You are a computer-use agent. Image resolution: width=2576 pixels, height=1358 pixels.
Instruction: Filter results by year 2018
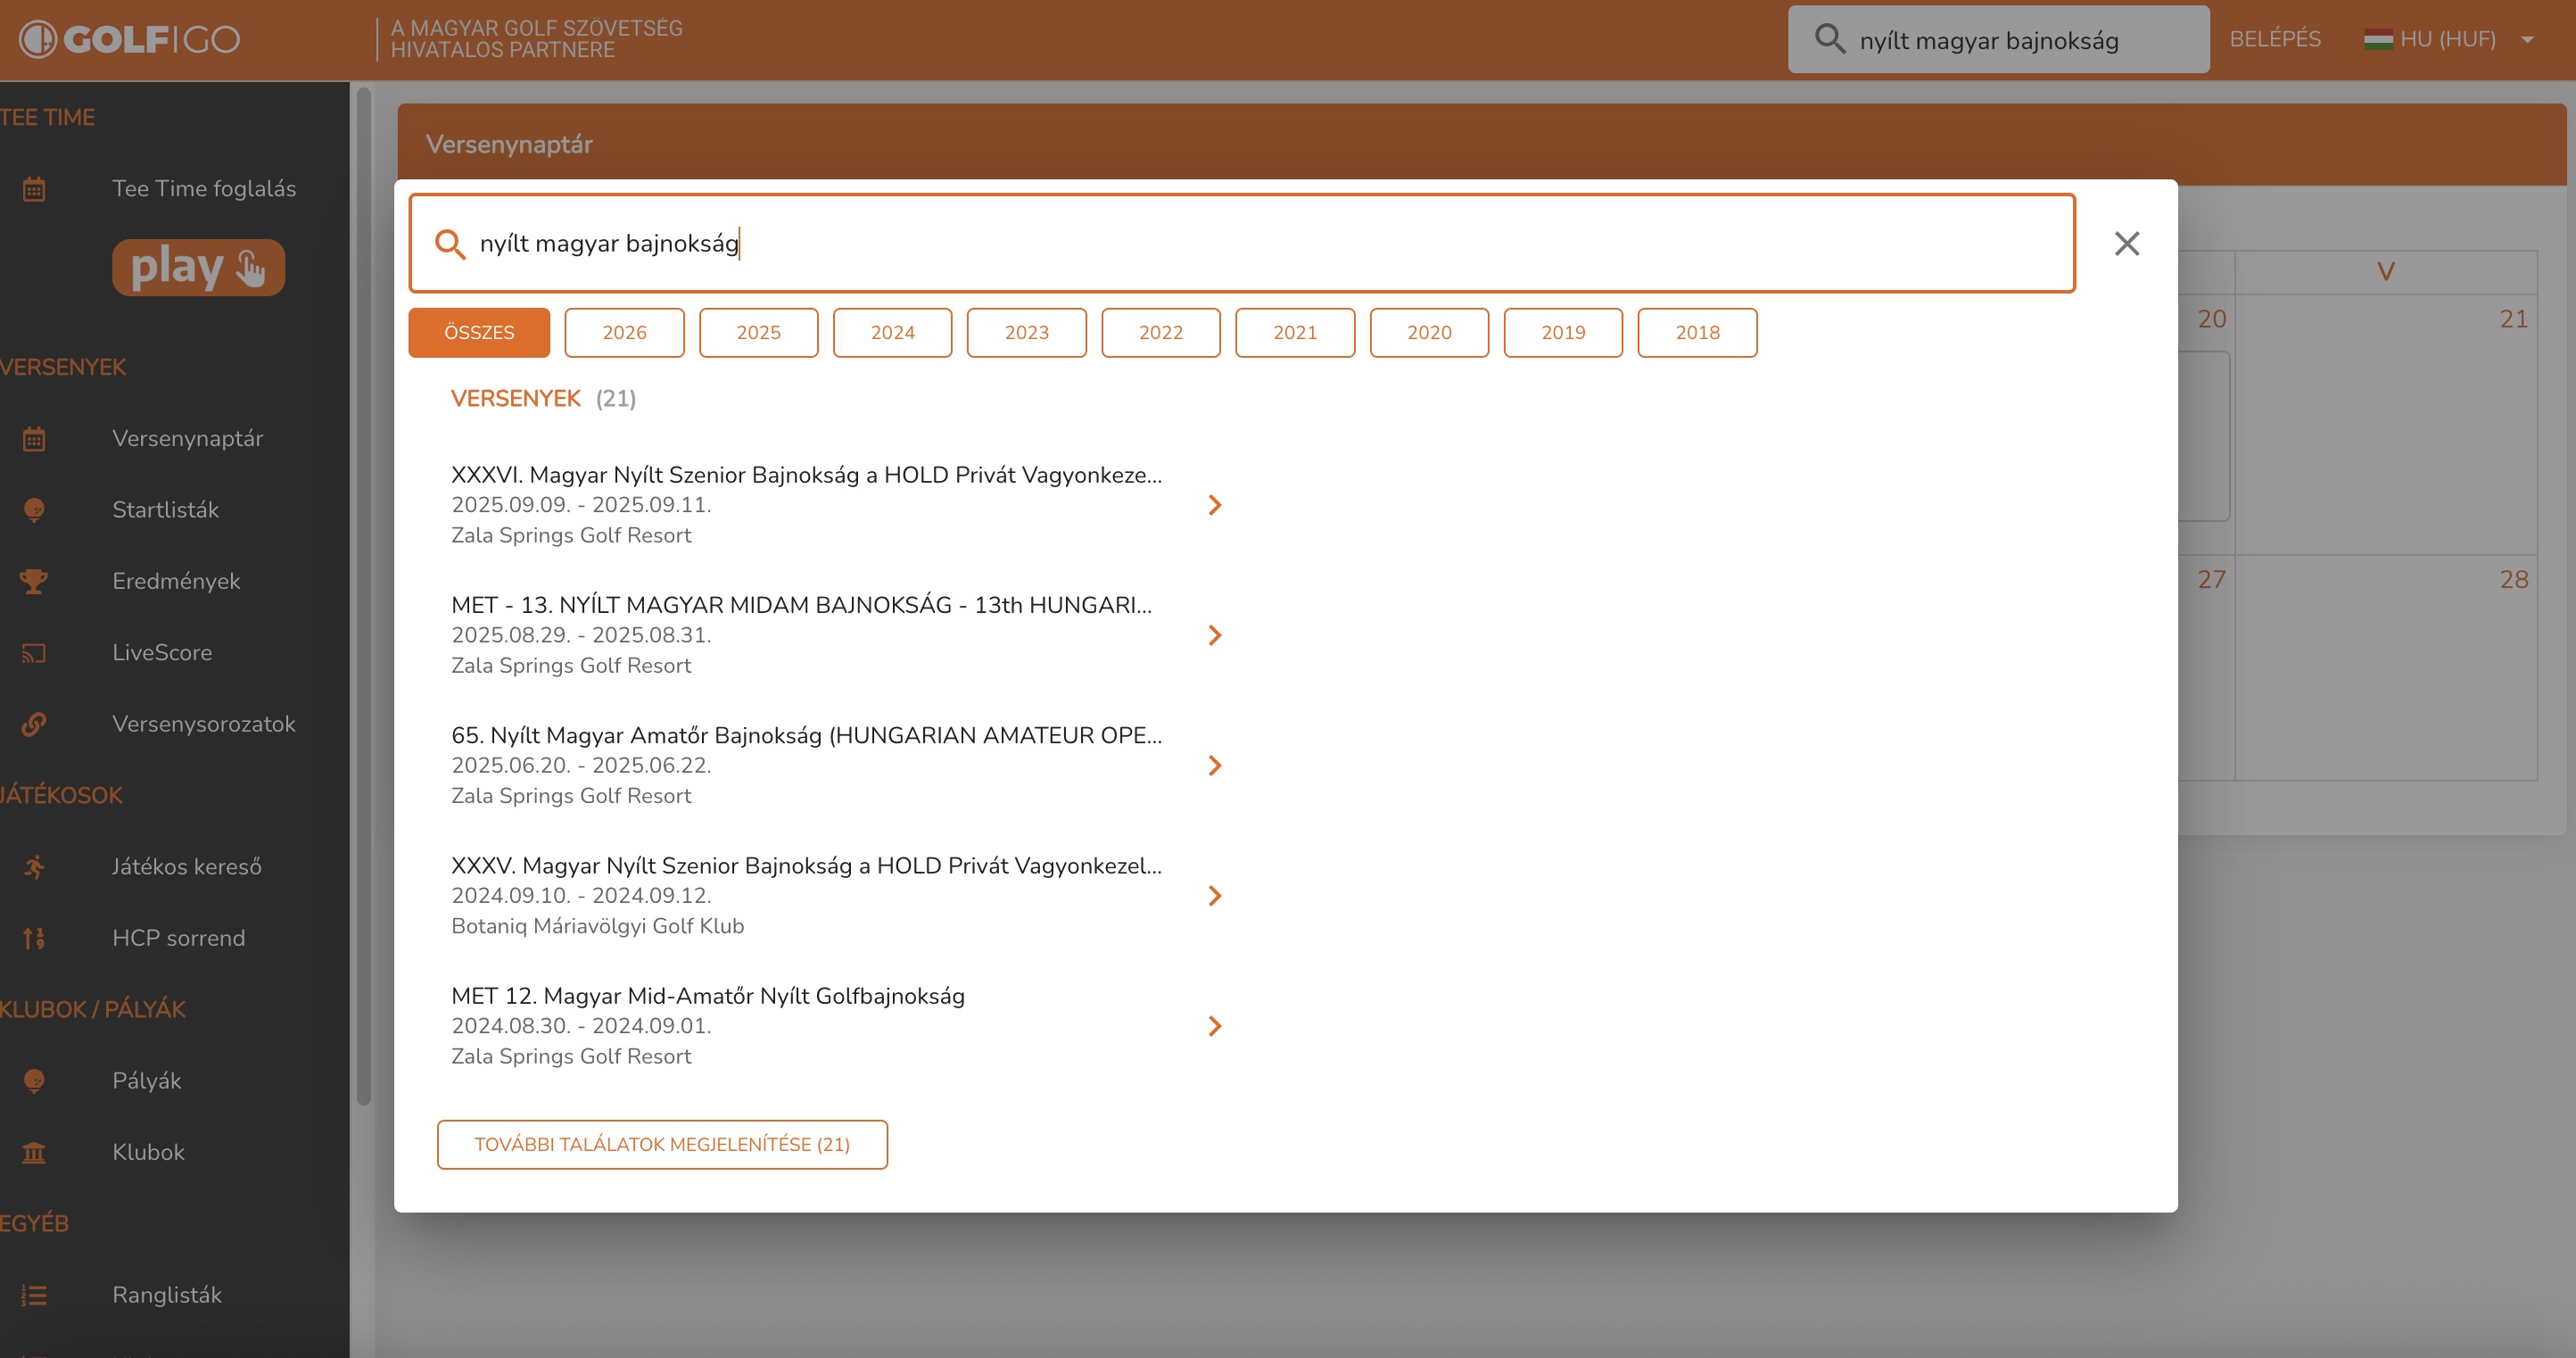[x=1696, y=332]
